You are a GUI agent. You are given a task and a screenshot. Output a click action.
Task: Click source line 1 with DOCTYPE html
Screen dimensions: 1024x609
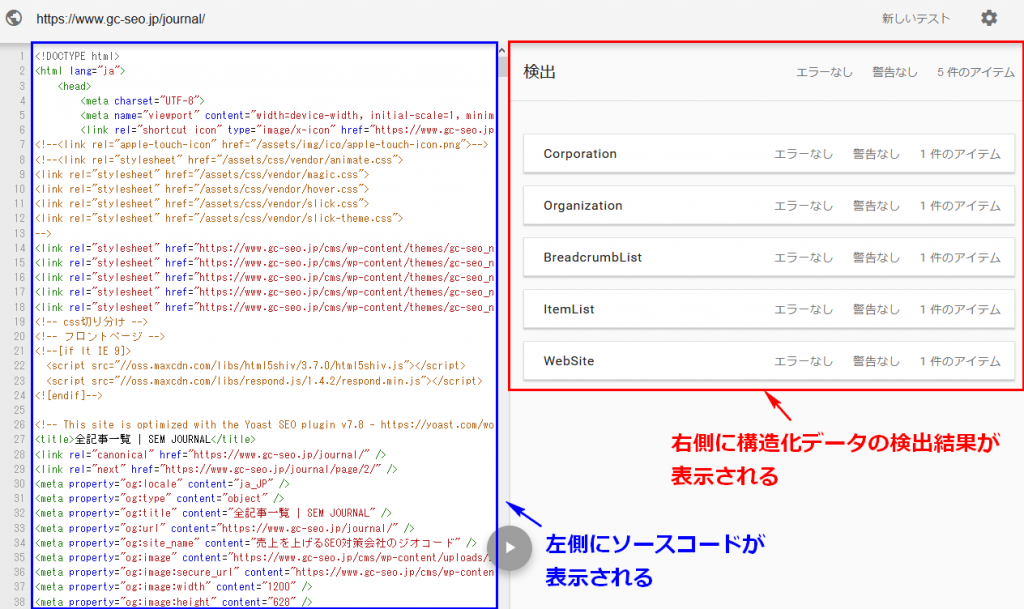point(77,56)
